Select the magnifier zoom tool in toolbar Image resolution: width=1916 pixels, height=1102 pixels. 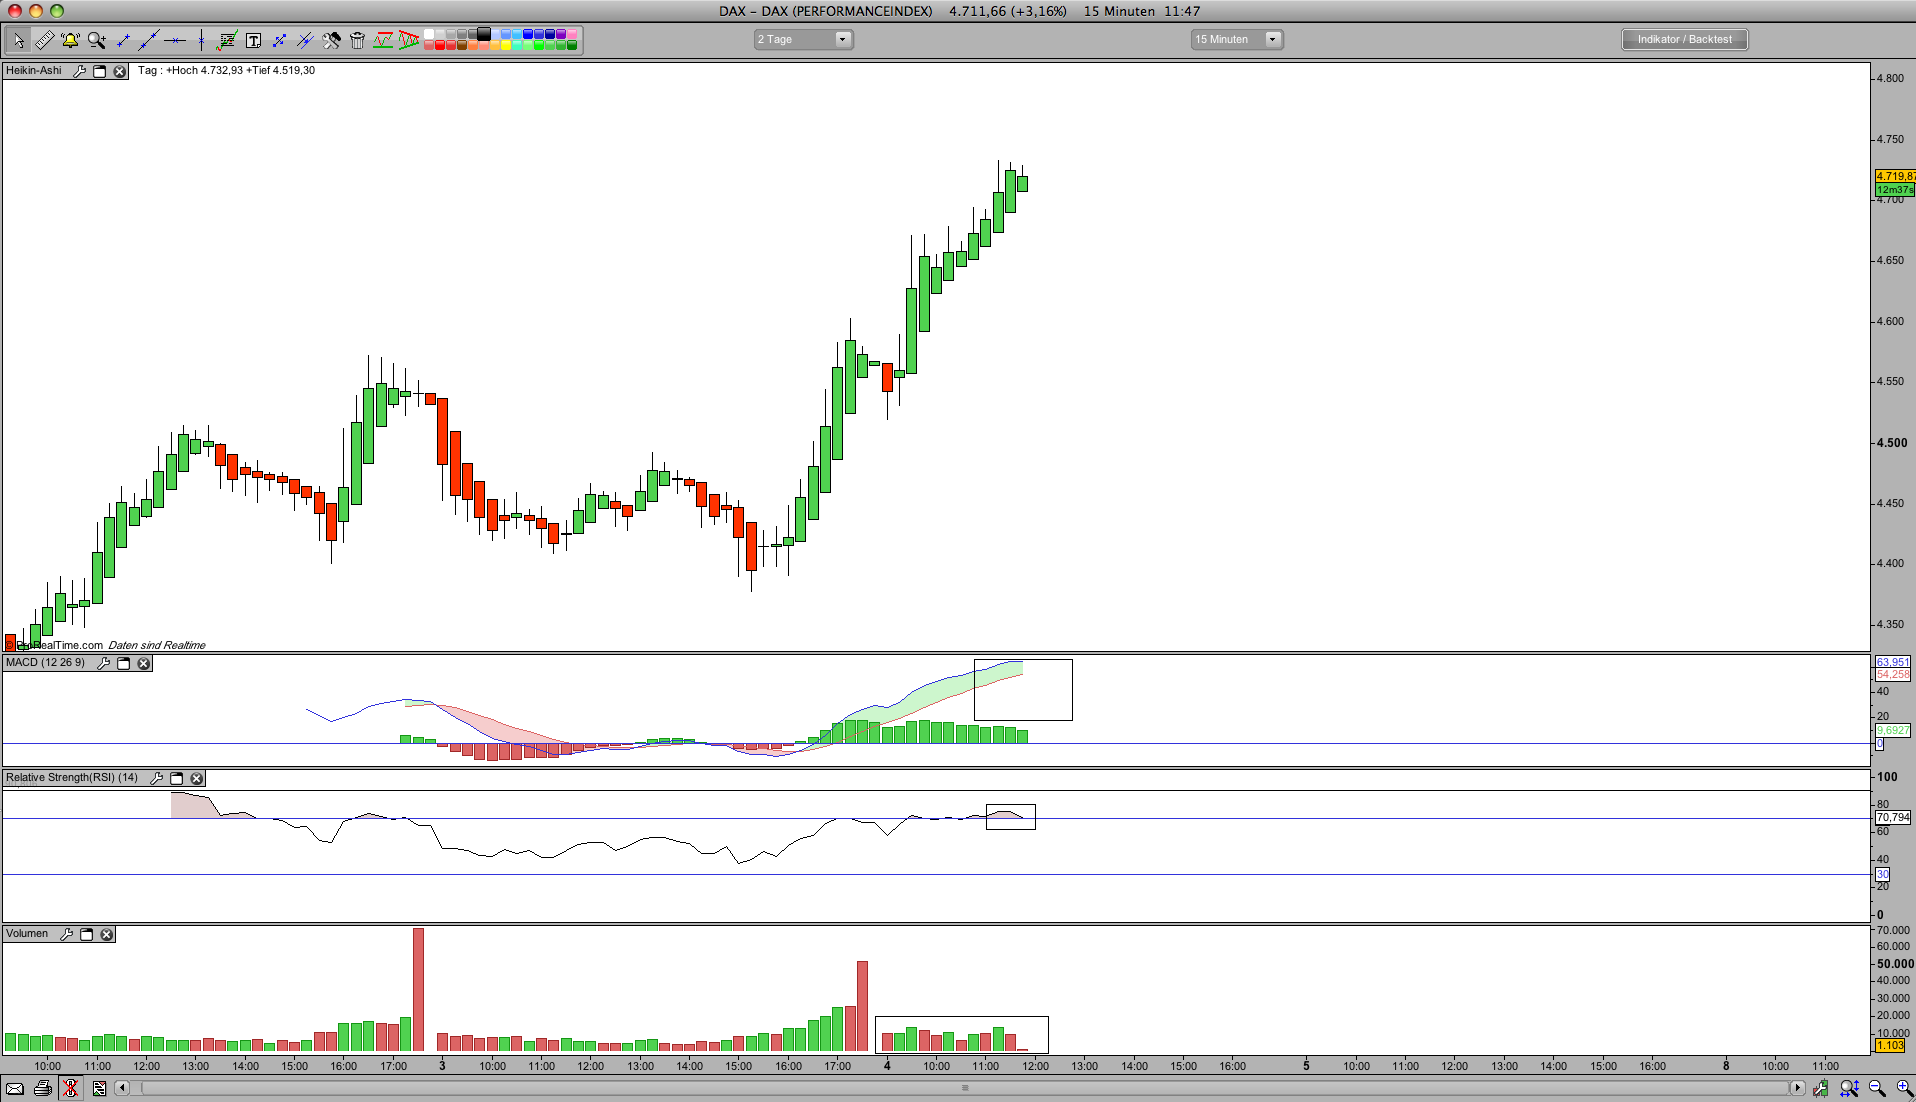(96, 40)
